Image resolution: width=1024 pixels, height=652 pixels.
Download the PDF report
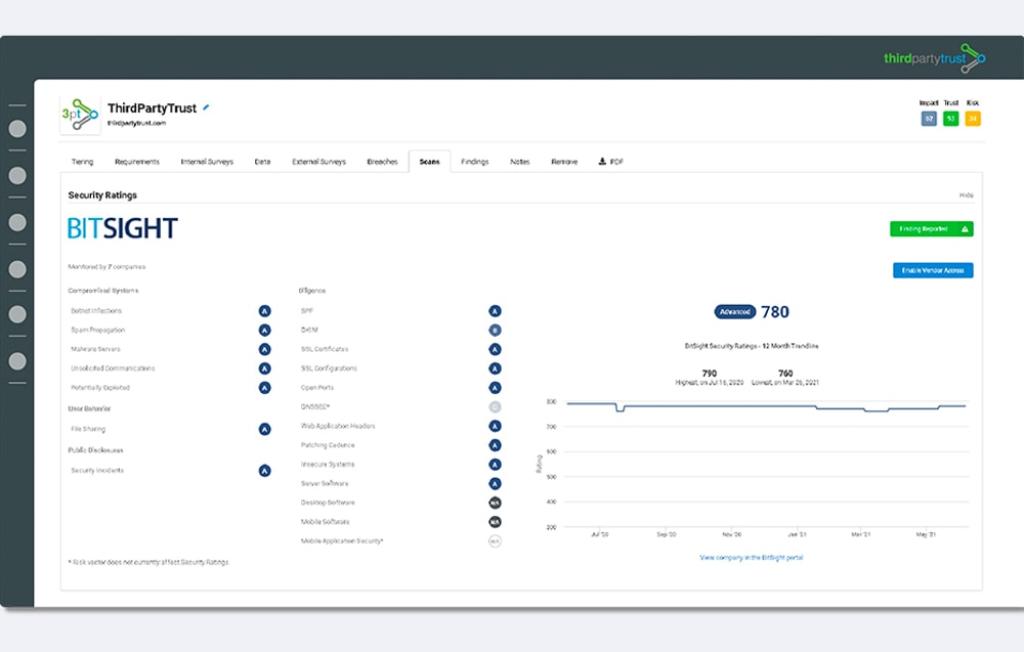click(x=611, y=161)
